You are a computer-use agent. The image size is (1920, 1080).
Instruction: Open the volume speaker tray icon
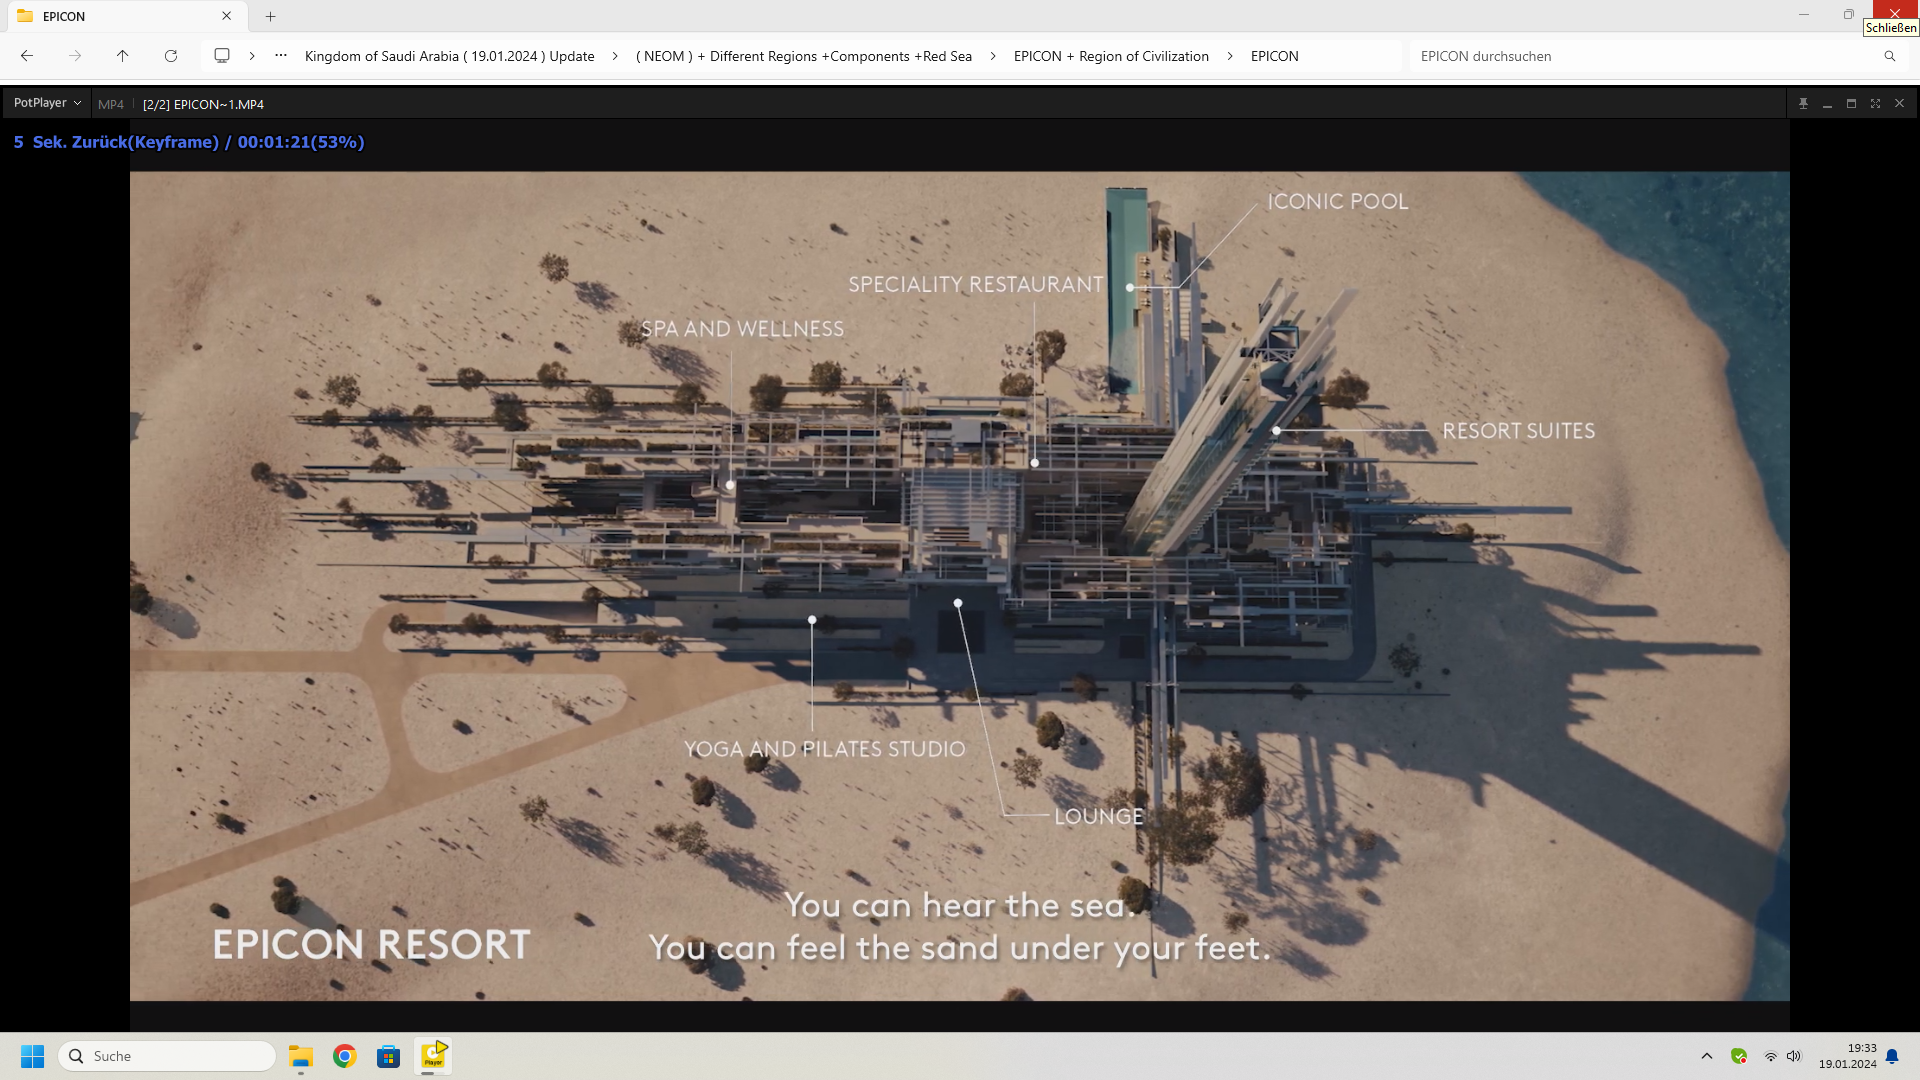click(1794, 1056)
